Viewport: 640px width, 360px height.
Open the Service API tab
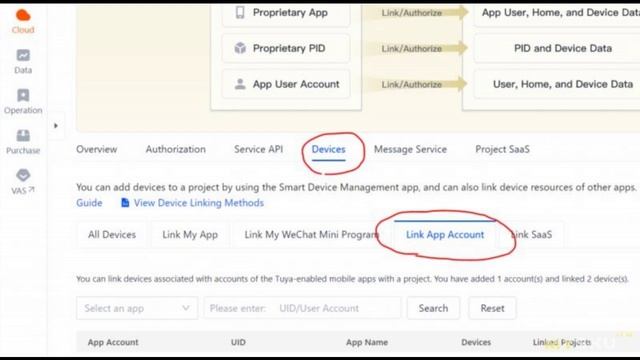click(x=258, y=149)
